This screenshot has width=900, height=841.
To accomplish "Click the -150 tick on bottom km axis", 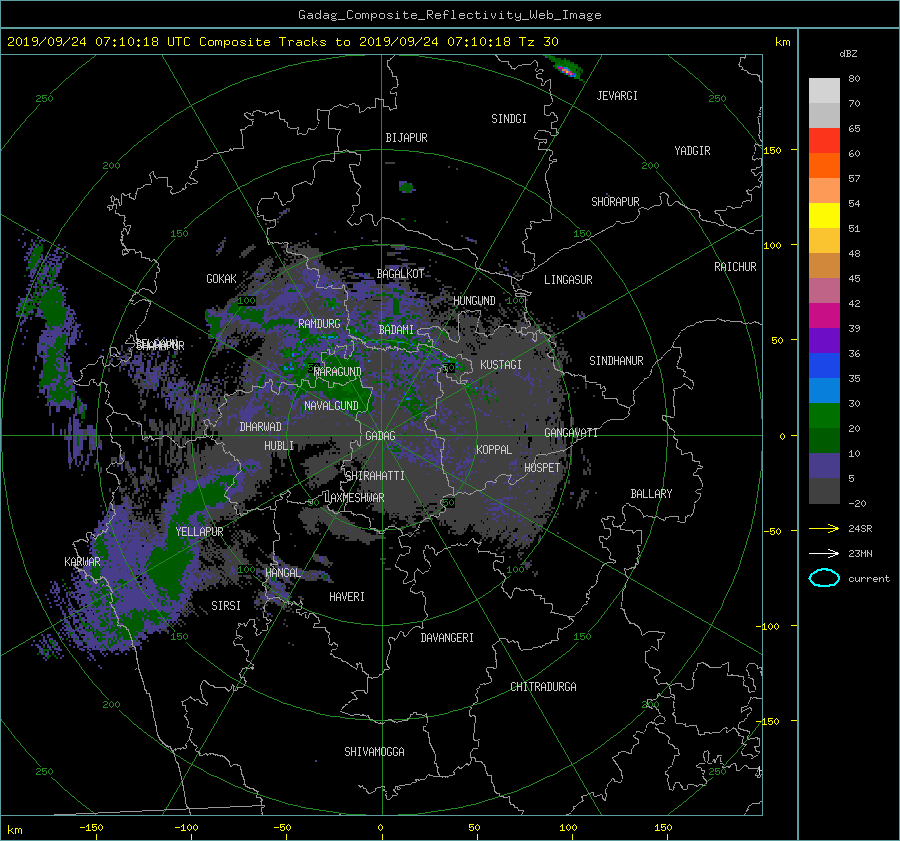I will pyautogui.click(x=91, y=827).
